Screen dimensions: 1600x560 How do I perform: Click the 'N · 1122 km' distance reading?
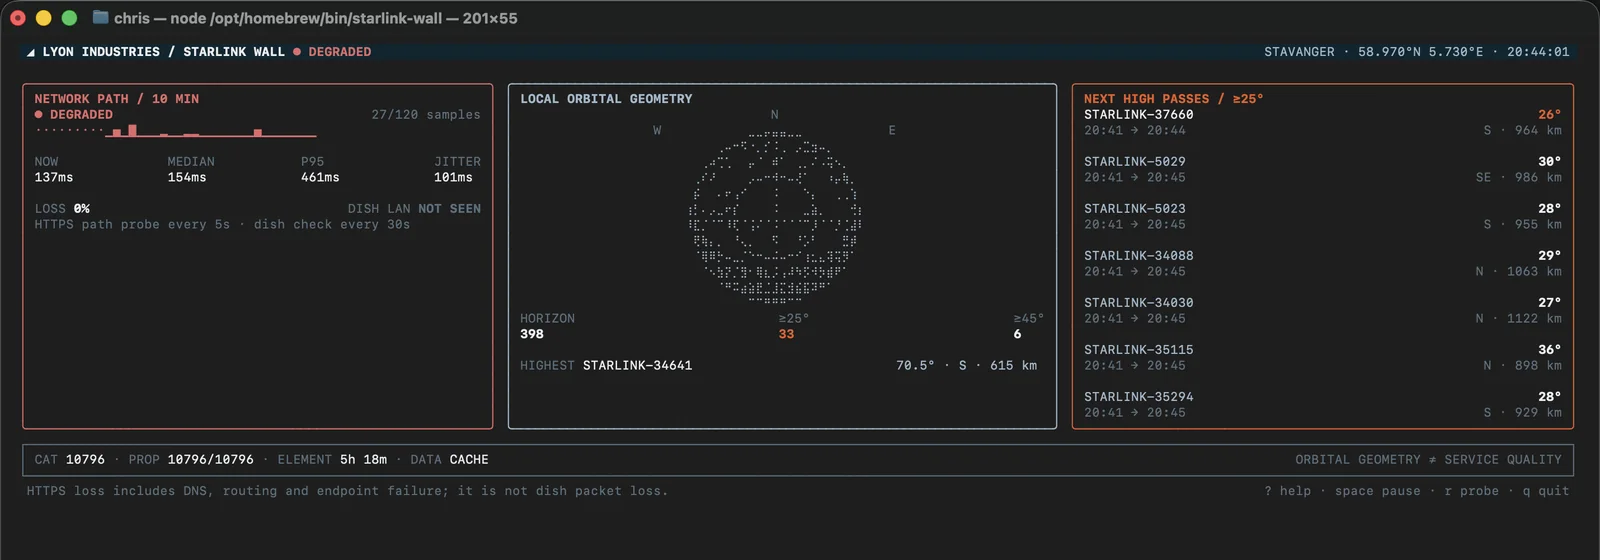(1518, 319)
